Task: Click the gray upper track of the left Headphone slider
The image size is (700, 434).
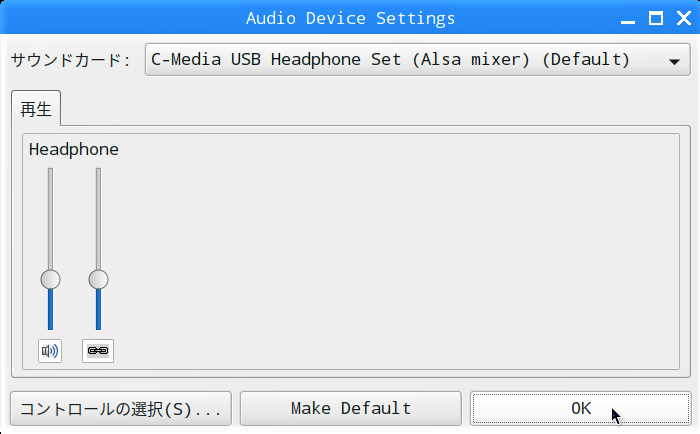Action: point(50,219)
